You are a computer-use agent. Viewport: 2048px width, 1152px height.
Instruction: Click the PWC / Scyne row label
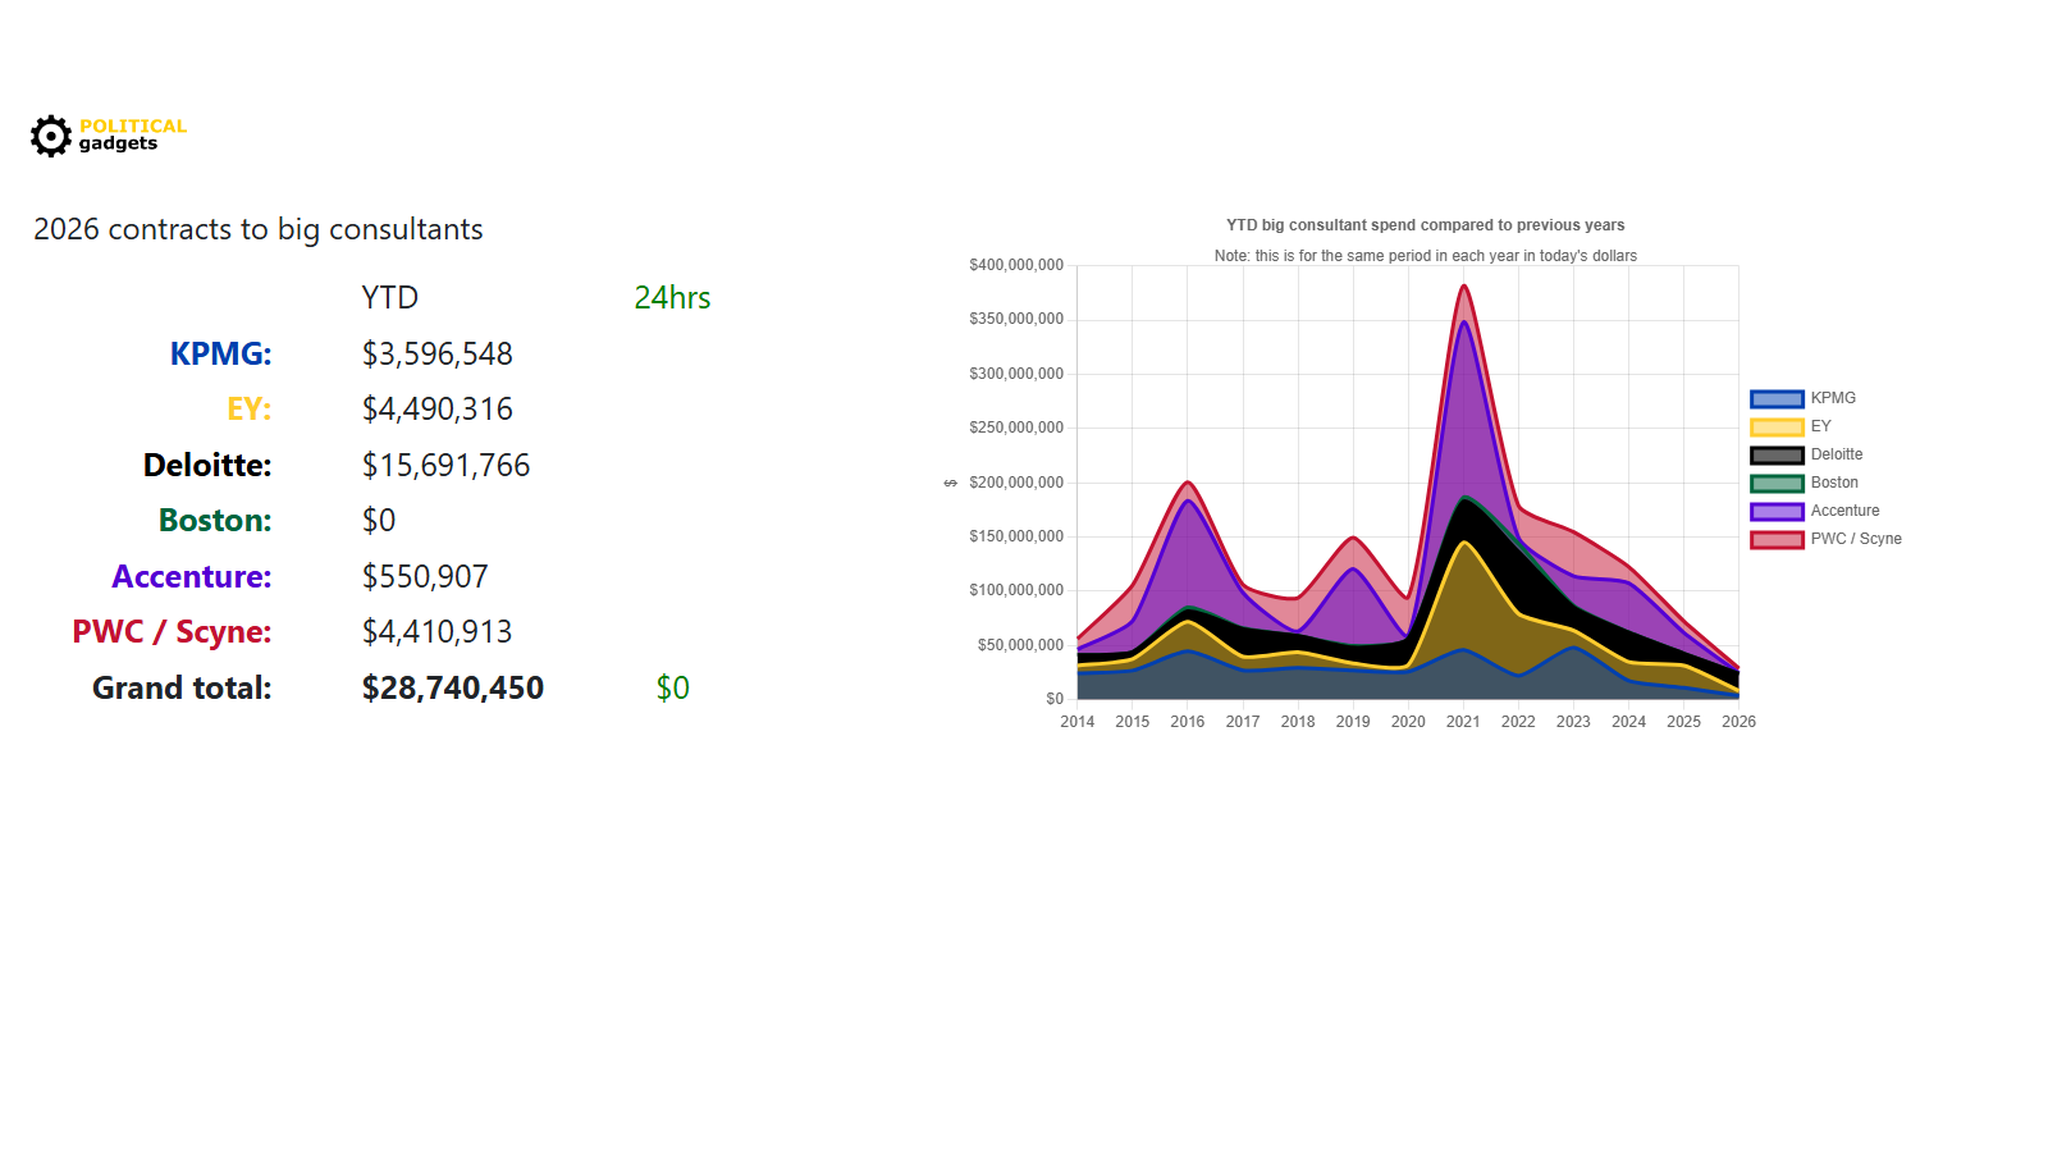(171, 632)
